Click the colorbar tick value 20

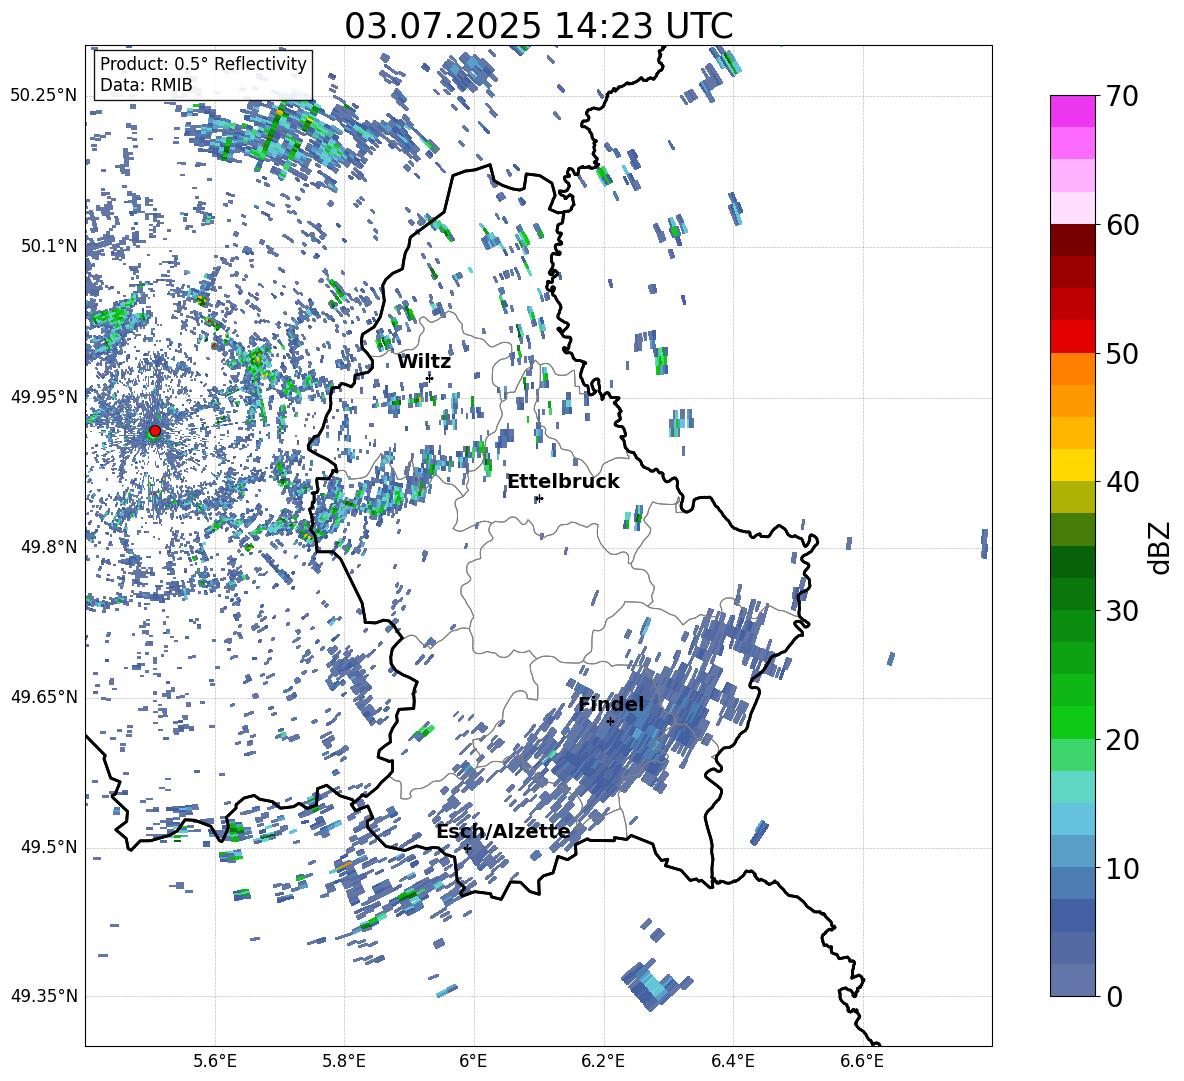click(1123, 739)
